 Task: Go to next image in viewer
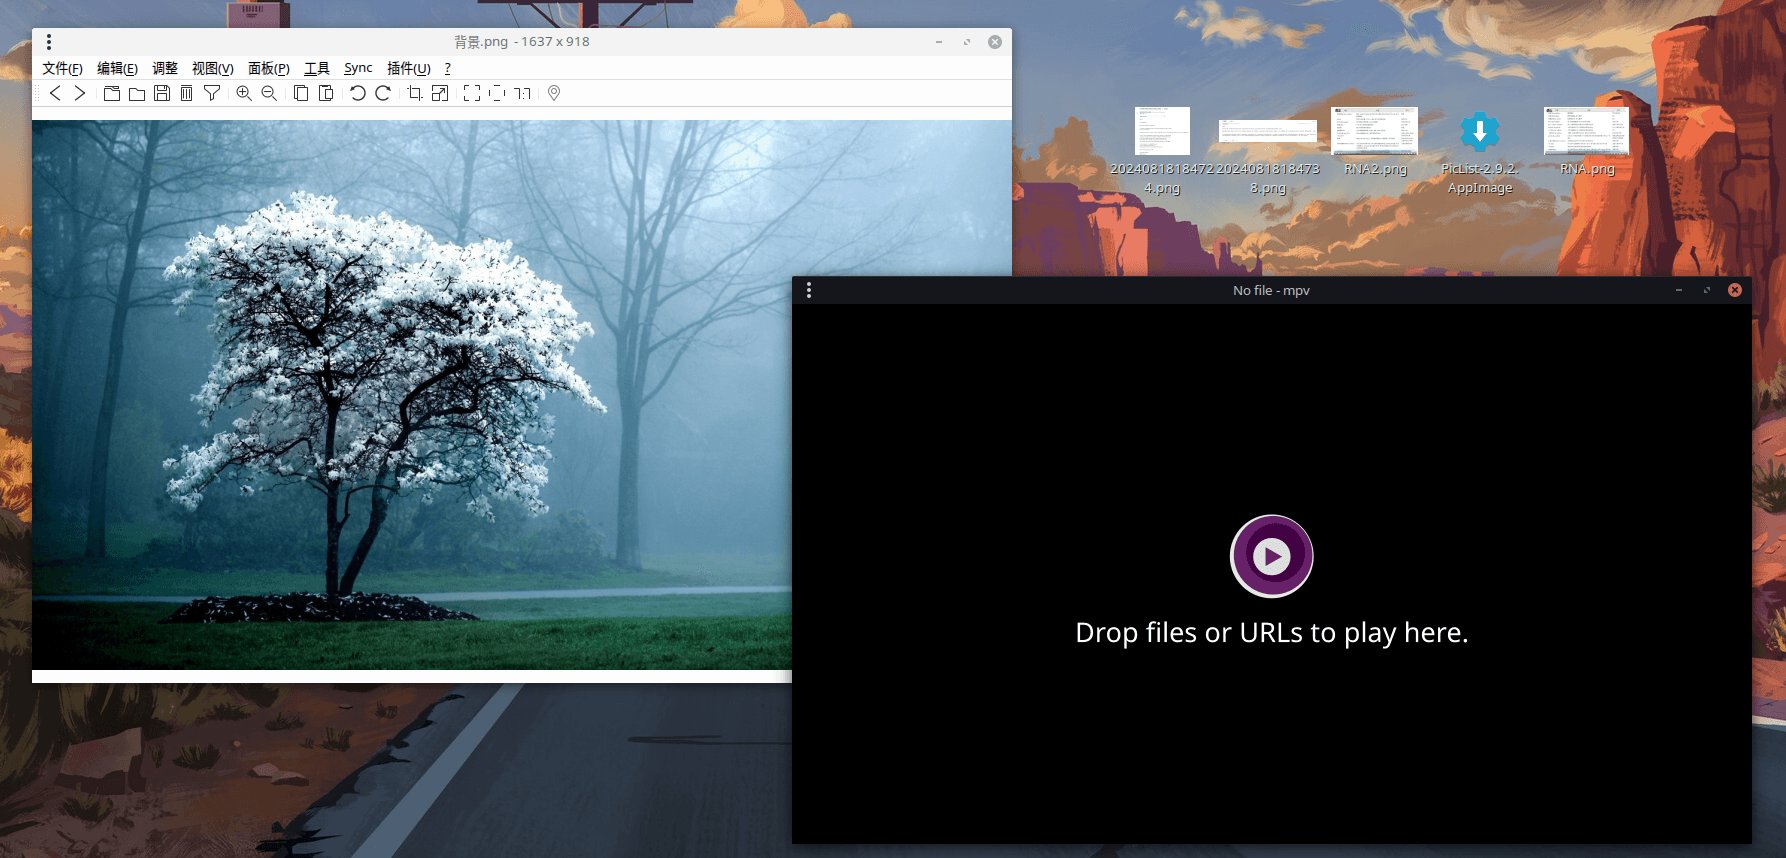click(x=80, y=93)
